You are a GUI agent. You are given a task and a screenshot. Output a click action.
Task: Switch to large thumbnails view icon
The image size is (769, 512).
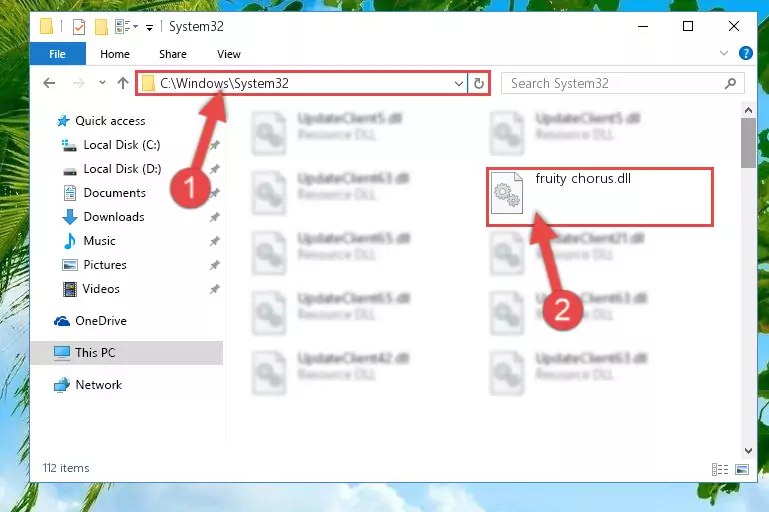point(742,469)
